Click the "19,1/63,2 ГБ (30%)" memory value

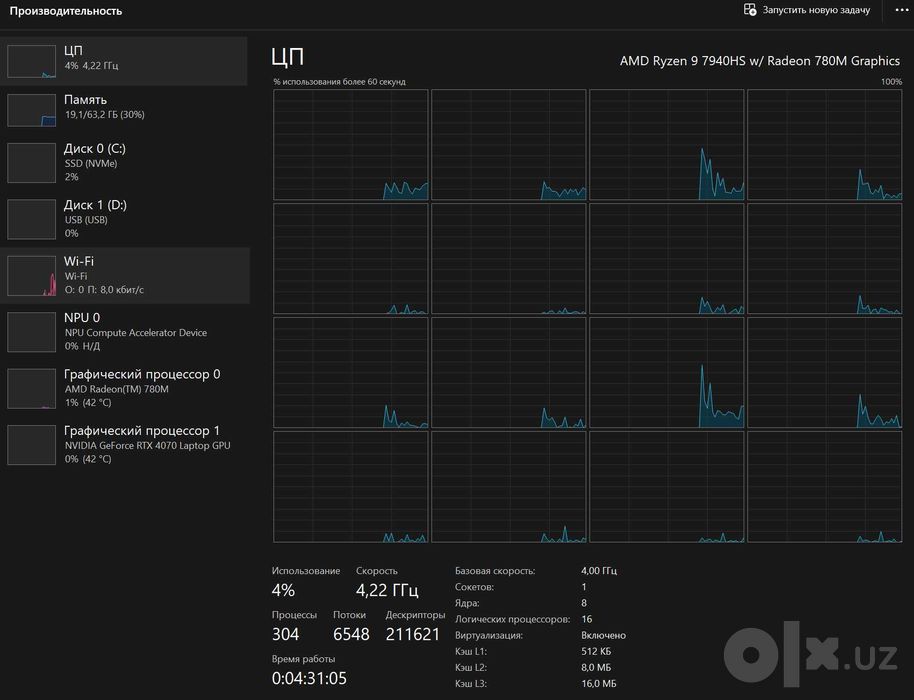click(104, 115)
